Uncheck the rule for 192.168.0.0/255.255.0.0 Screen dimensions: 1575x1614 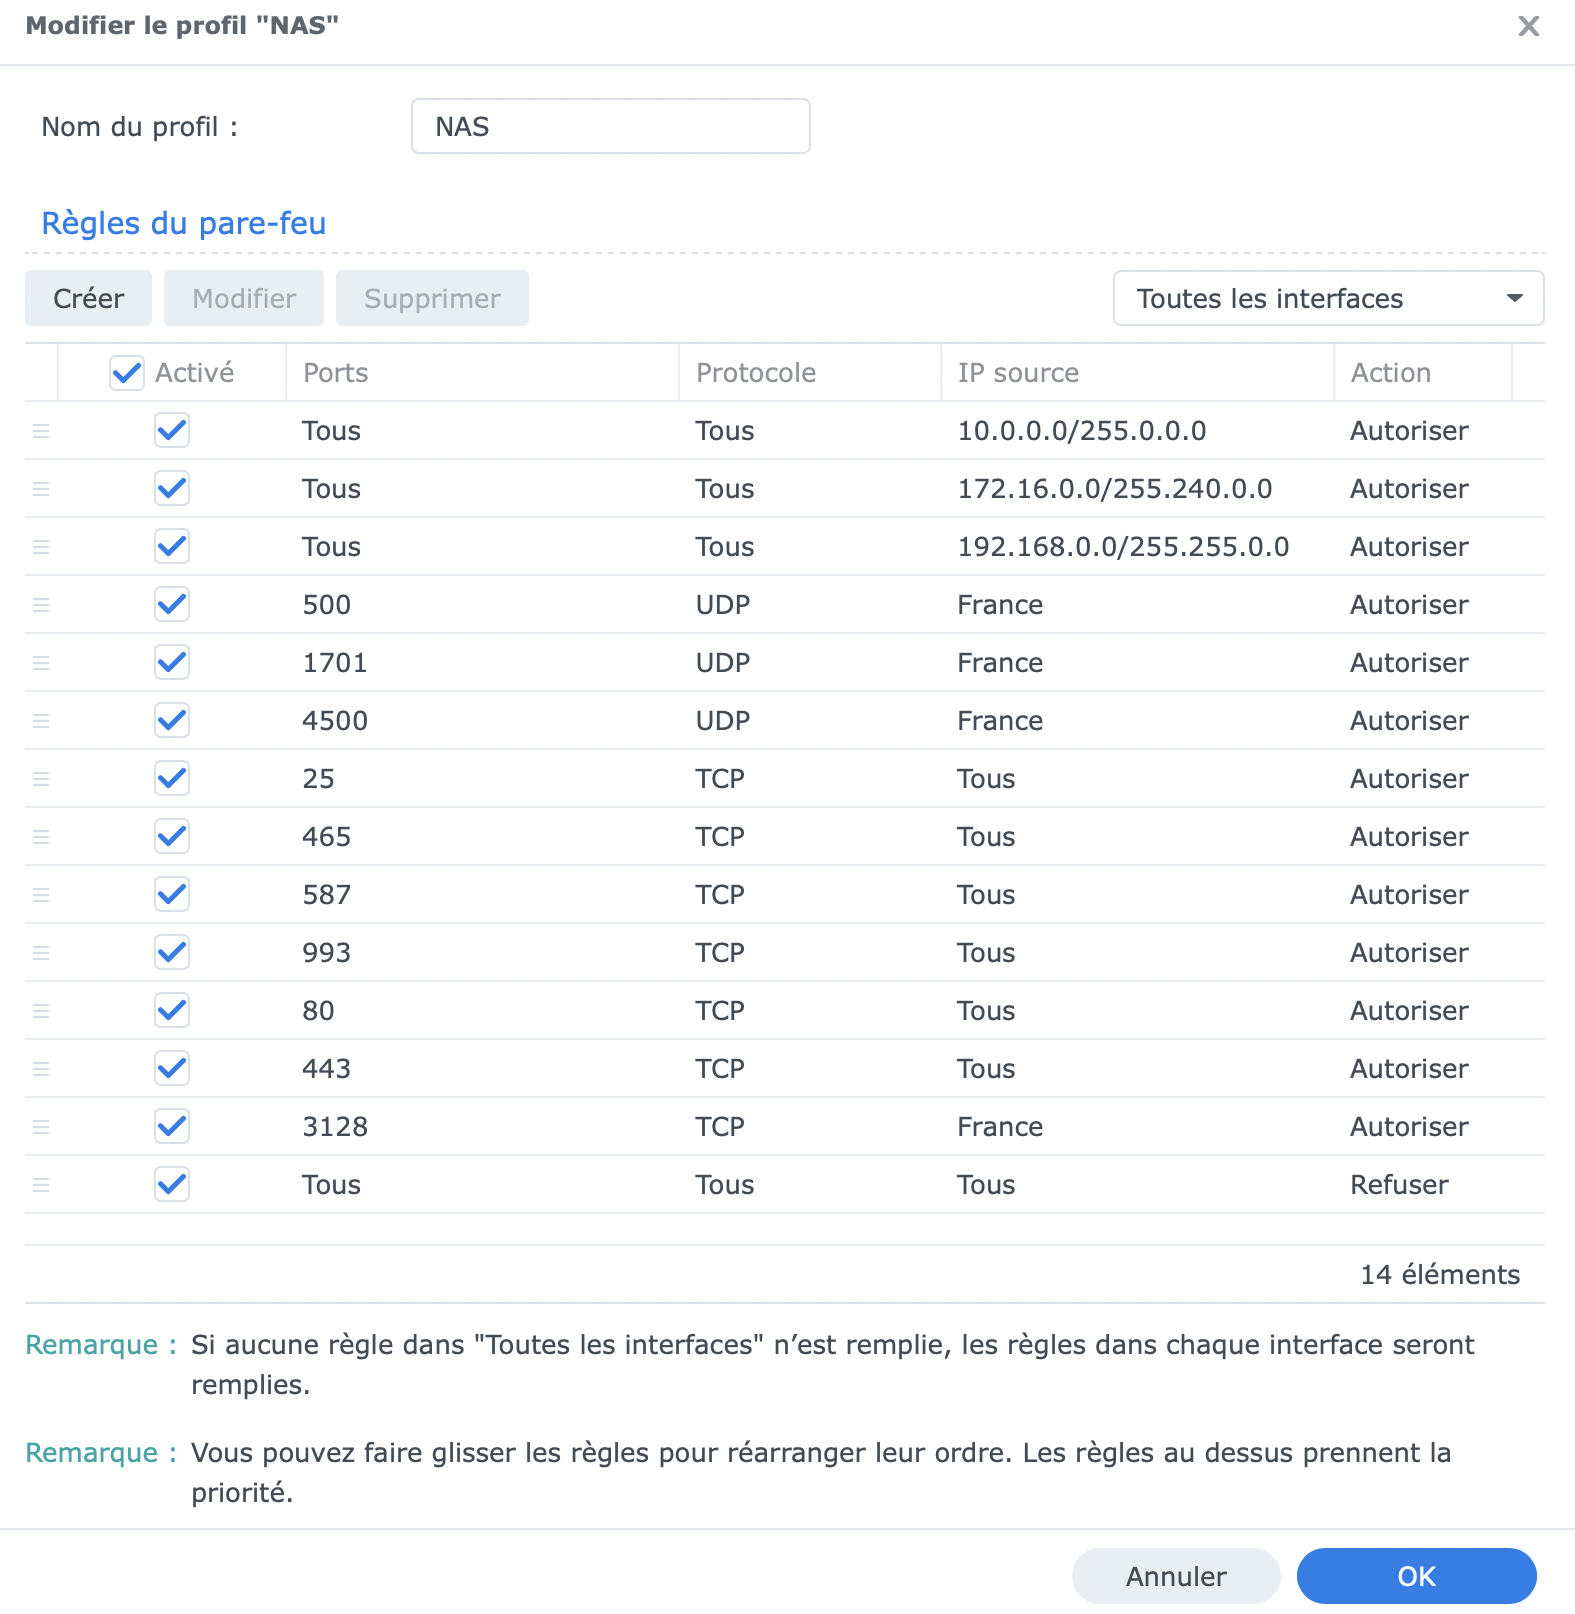[172, 546]
